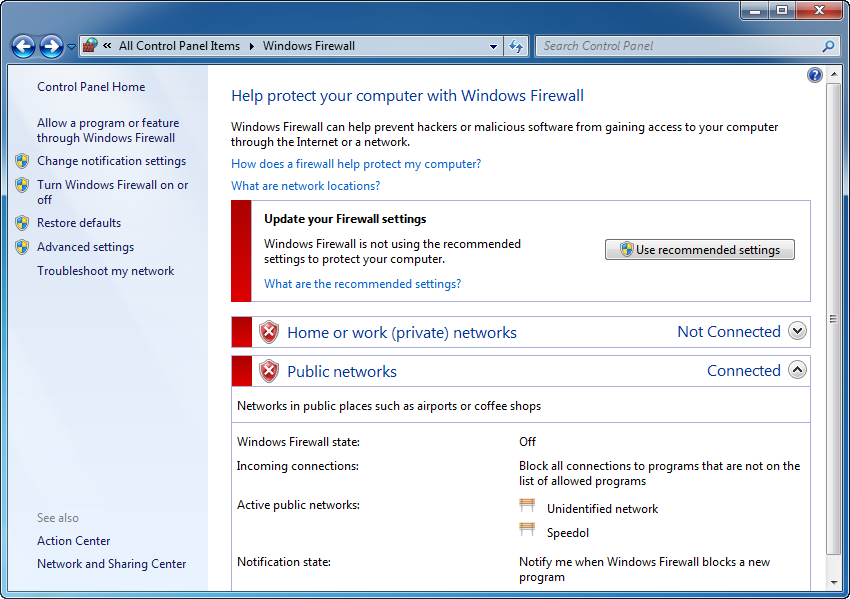Click Home or work (private) networks heading

coord(402,332)
